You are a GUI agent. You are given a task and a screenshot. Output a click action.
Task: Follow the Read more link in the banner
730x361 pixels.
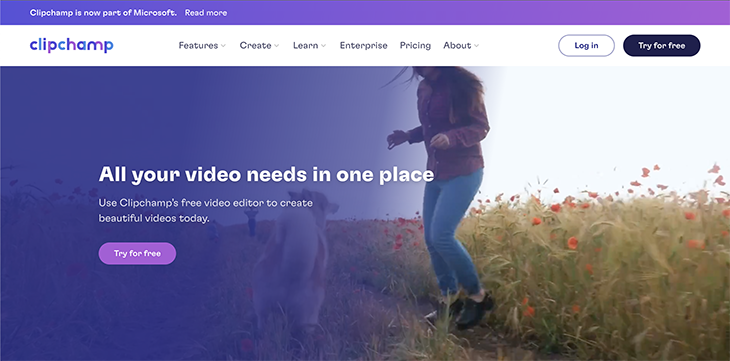pos(206,13)
